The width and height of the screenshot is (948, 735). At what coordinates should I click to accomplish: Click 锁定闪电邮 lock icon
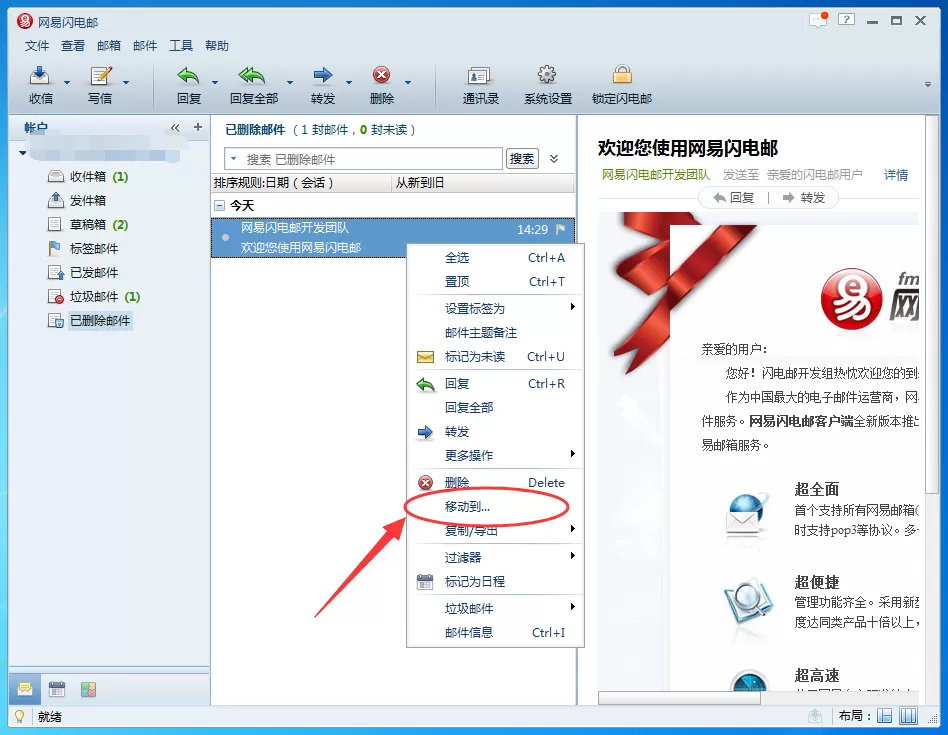tap(622, 75)
